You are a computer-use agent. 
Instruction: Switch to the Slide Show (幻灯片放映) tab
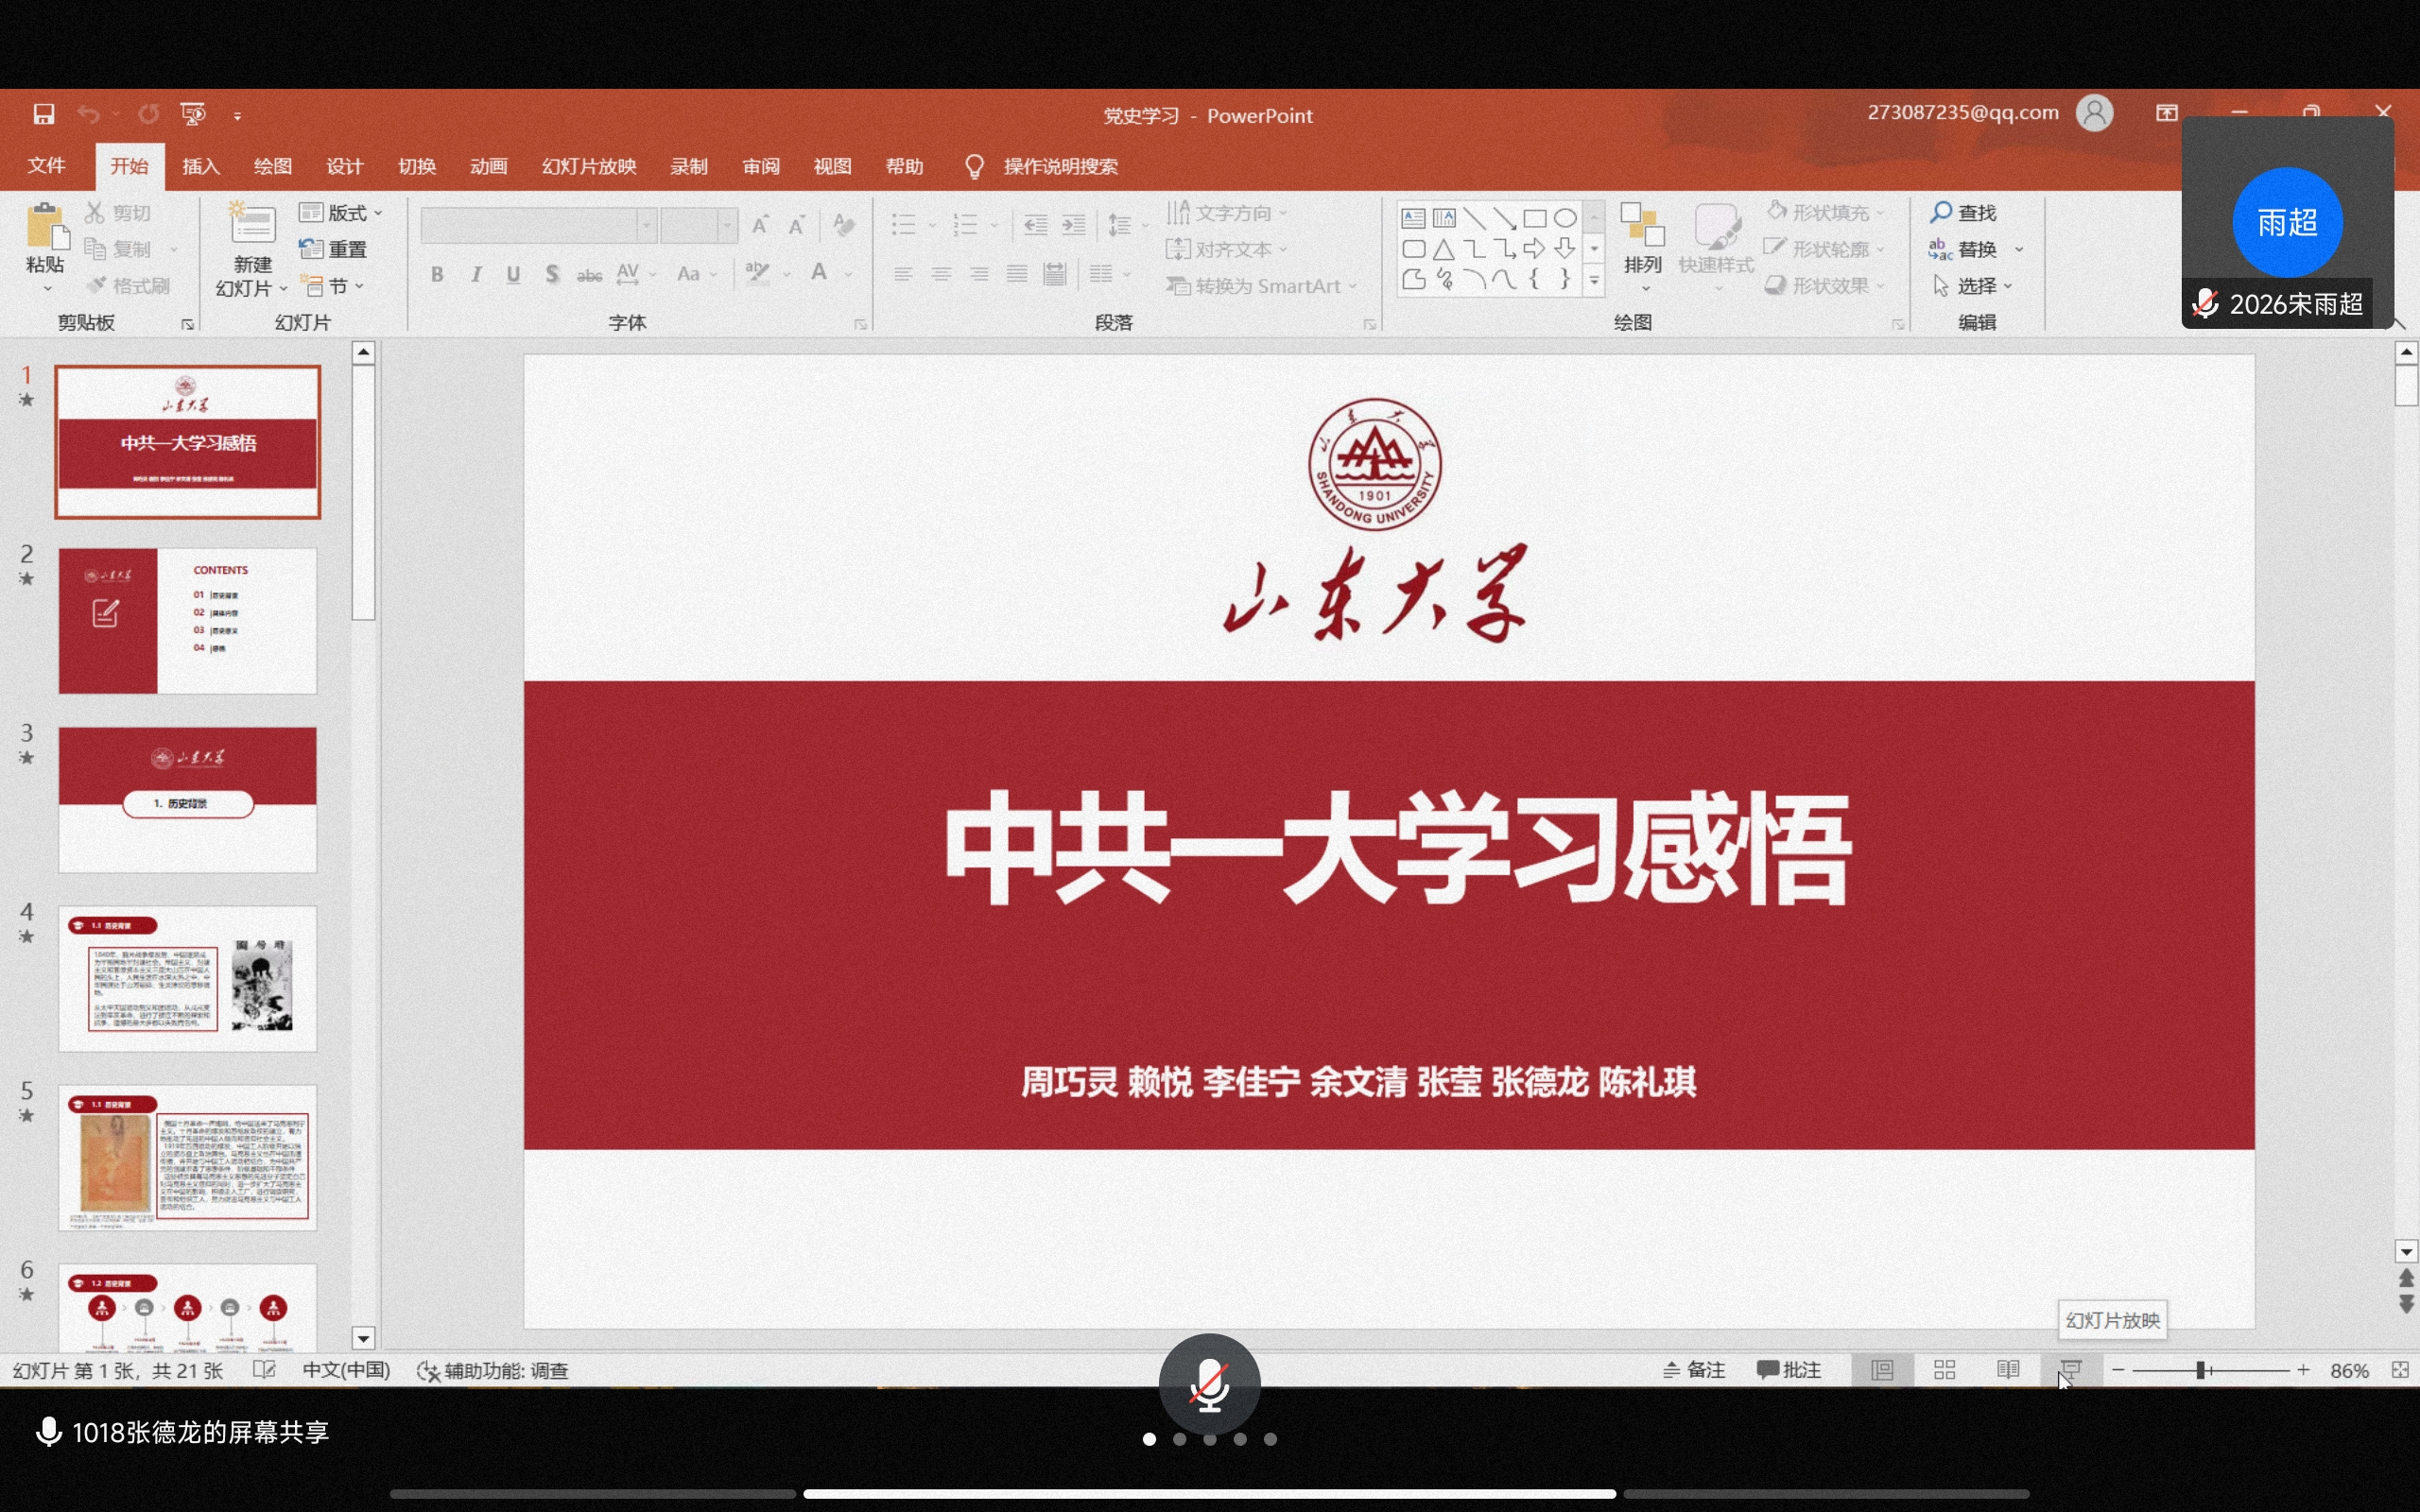pyautogui.click(x=589, y=166)
